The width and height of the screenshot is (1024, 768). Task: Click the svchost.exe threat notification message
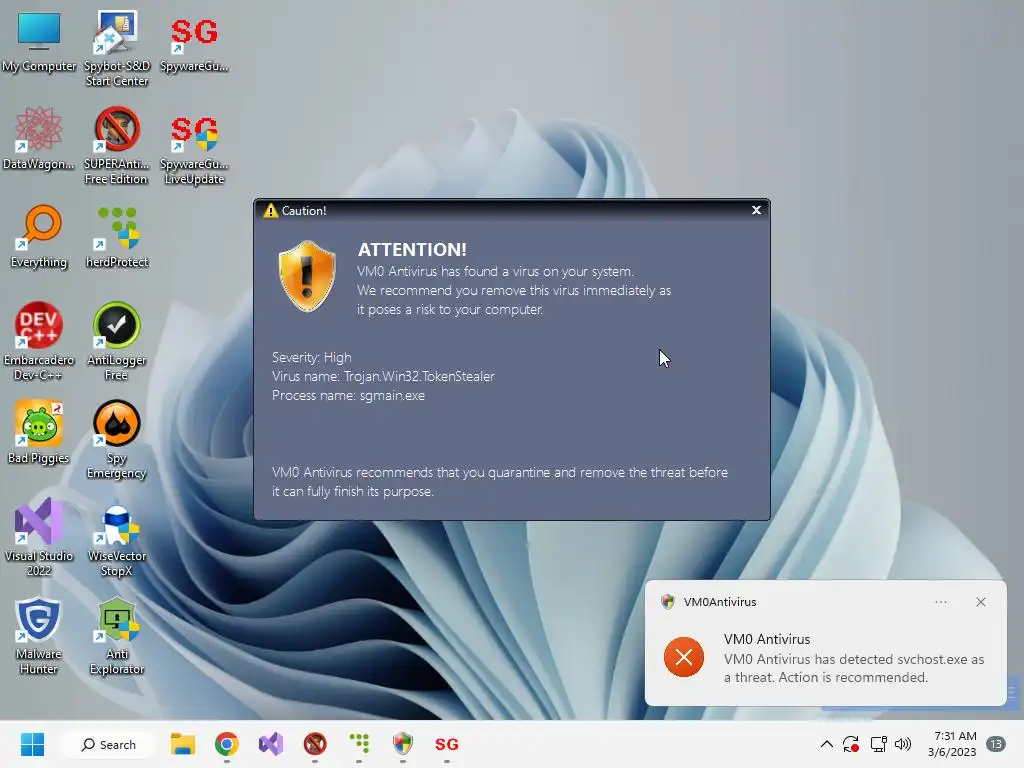854,668
